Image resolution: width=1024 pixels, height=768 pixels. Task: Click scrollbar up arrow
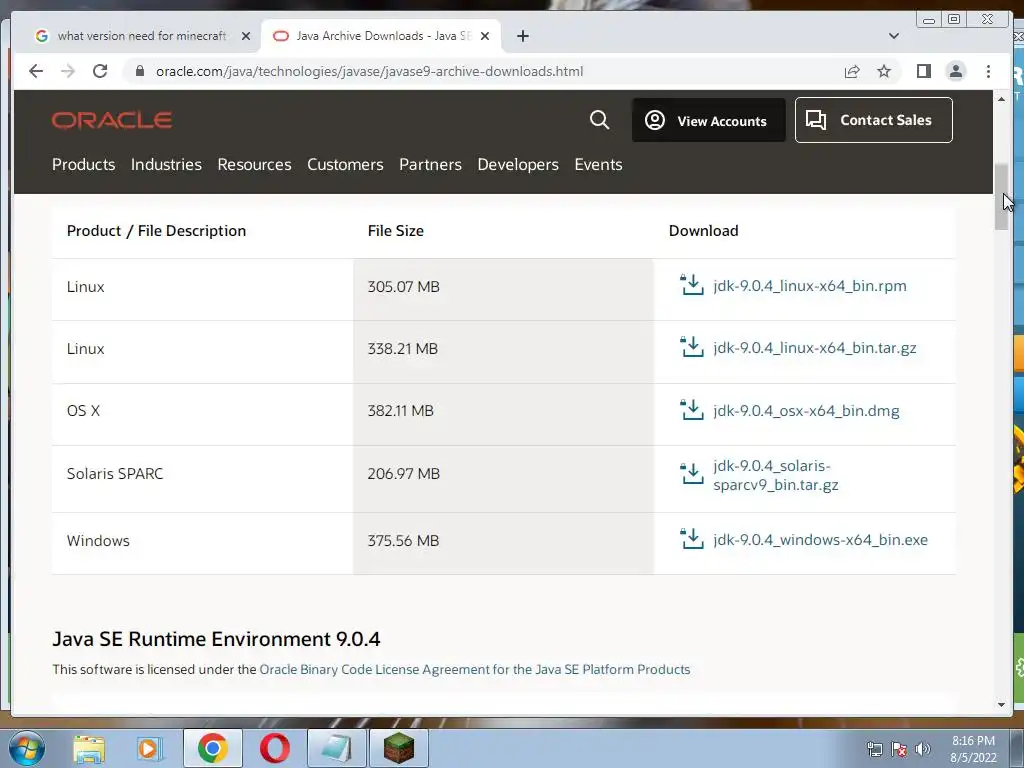point(1001,99)
